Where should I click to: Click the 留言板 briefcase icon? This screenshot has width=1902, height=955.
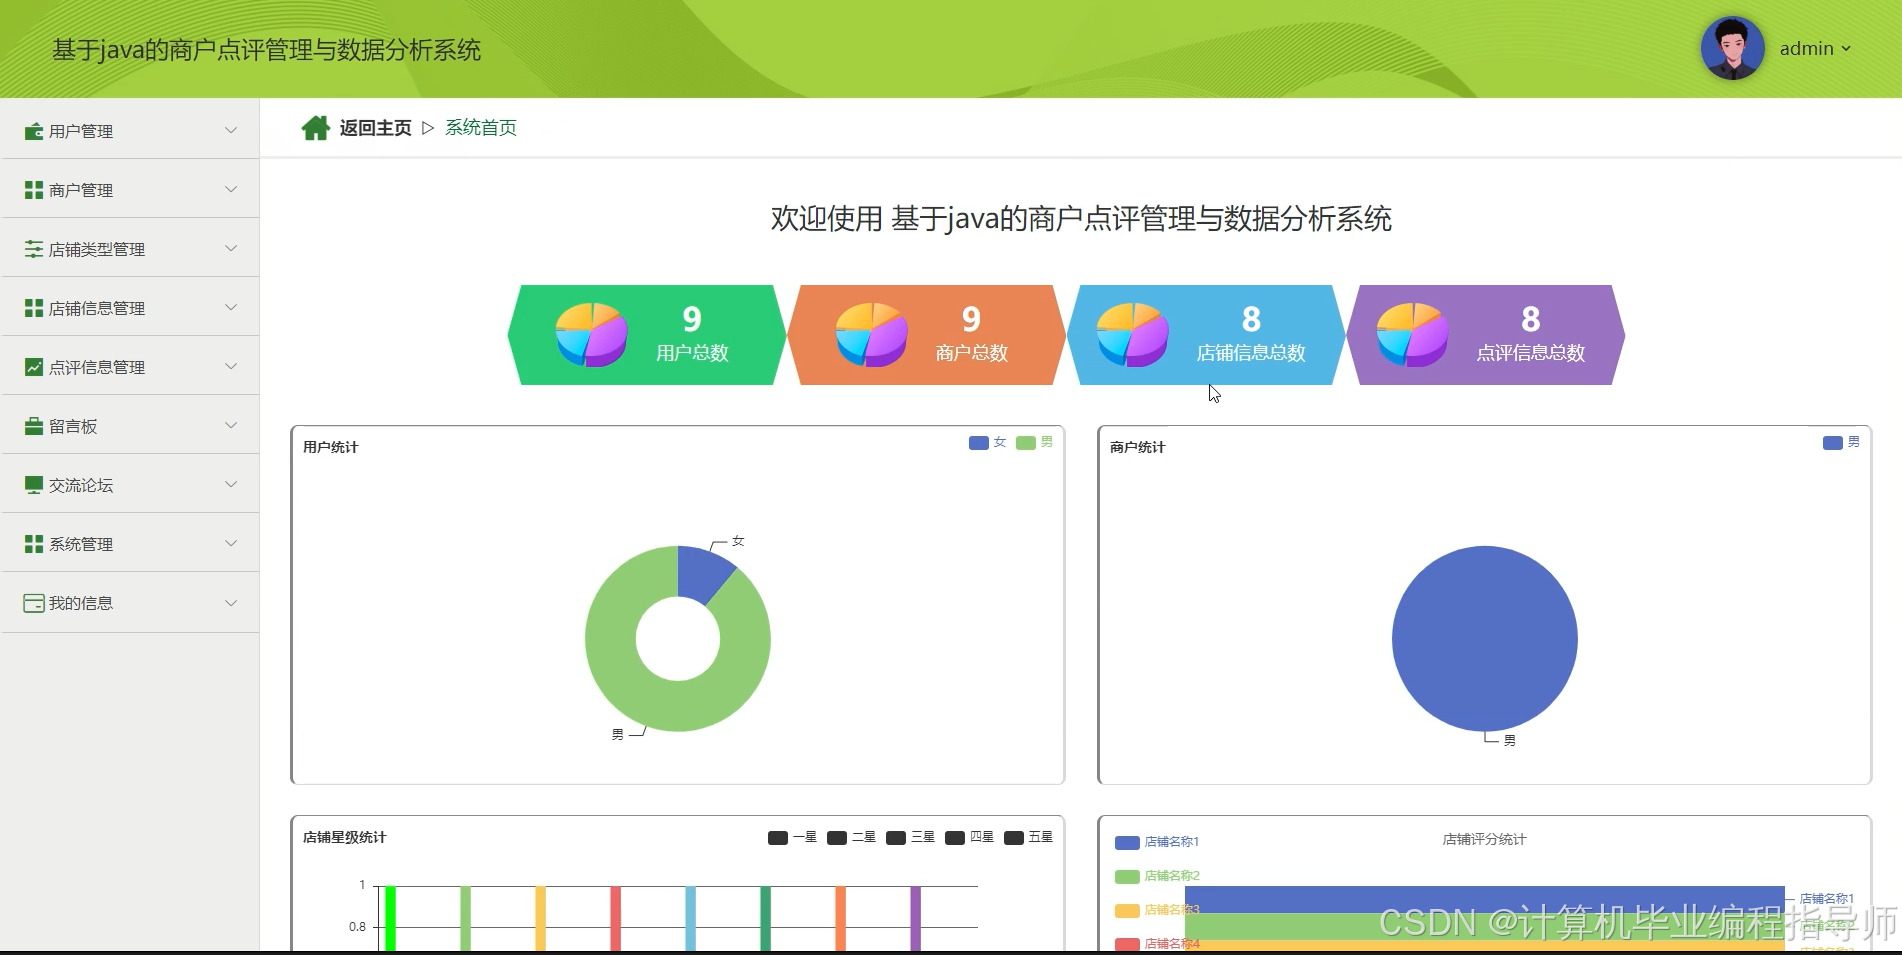pos(34,426)
